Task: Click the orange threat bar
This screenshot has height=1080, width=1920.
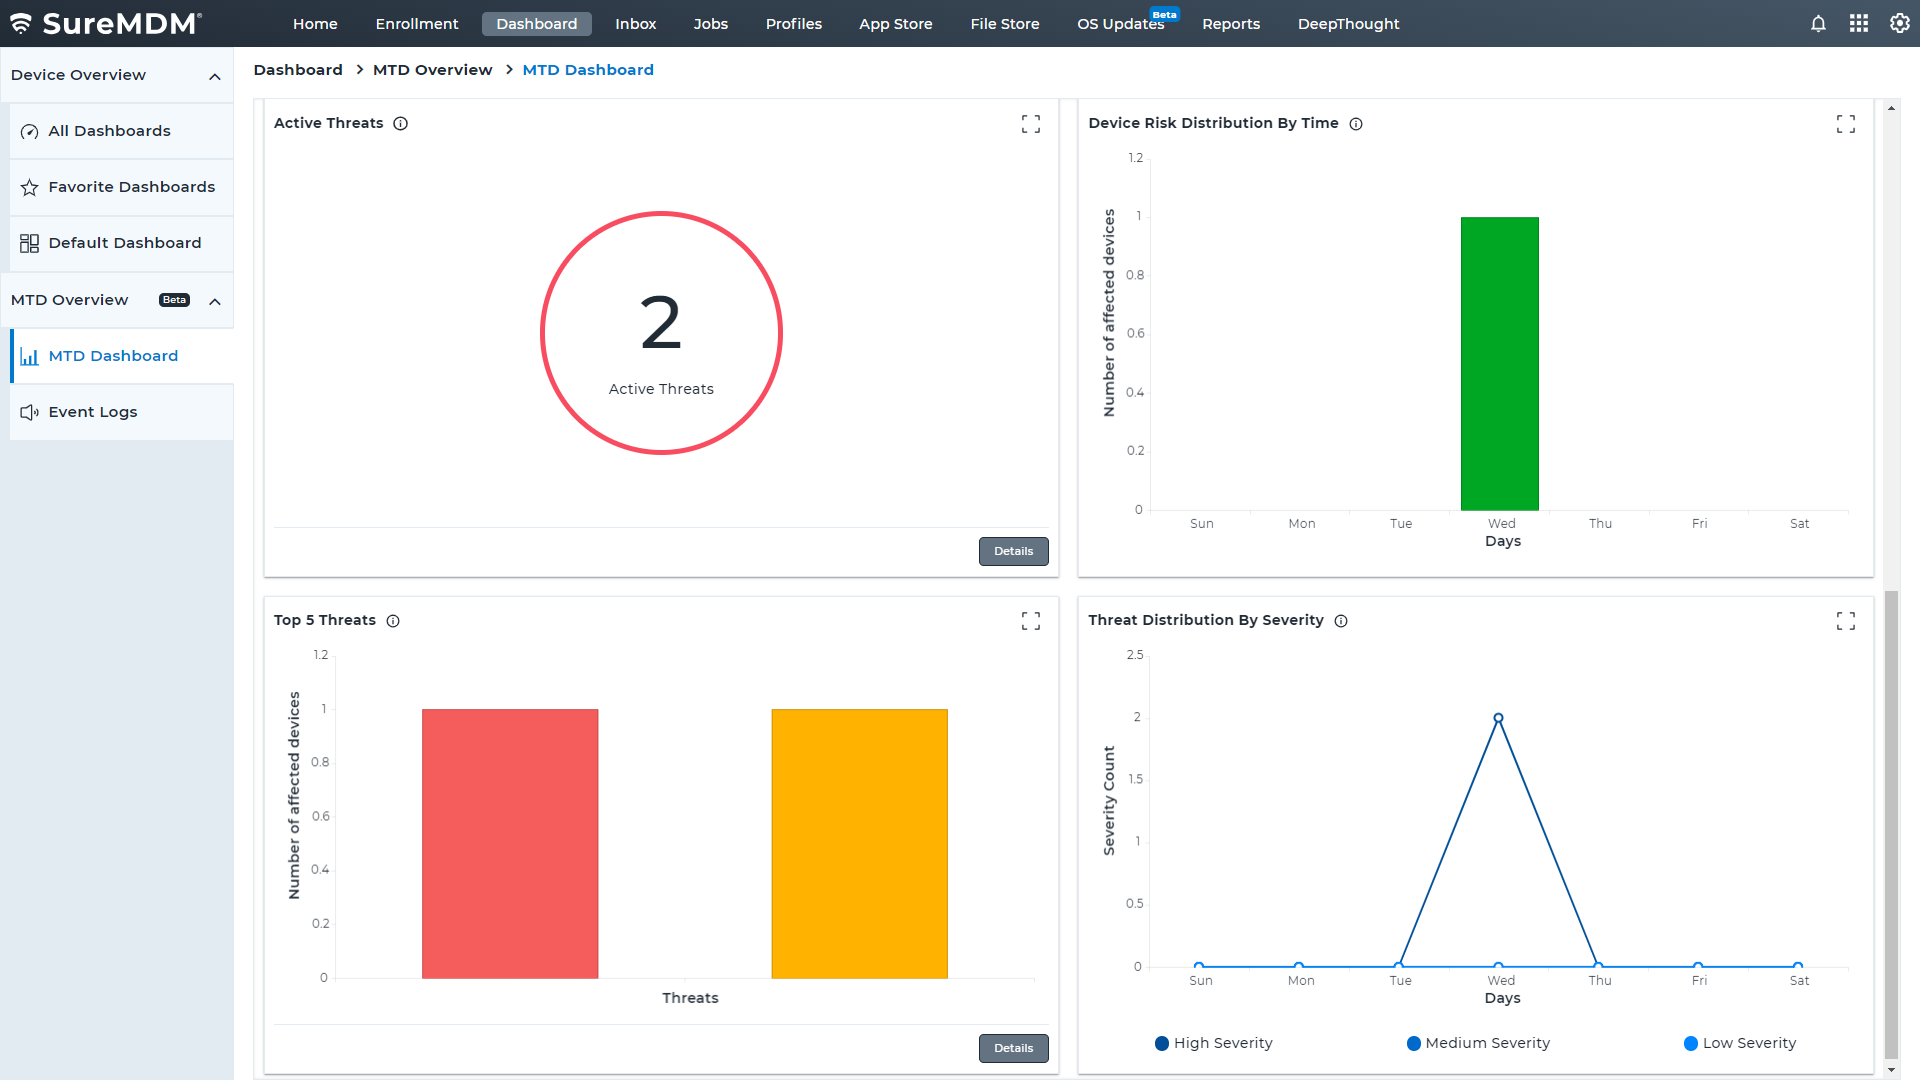Action: 860,844
